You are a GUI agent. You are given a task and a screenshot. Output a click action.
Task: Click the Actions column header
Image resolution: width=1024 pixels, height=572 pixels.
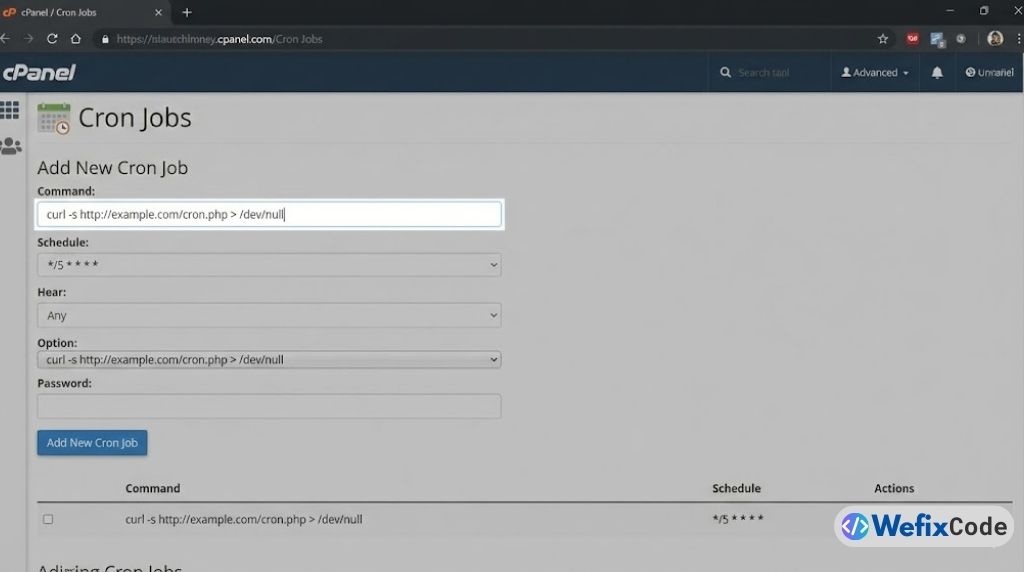894,488
